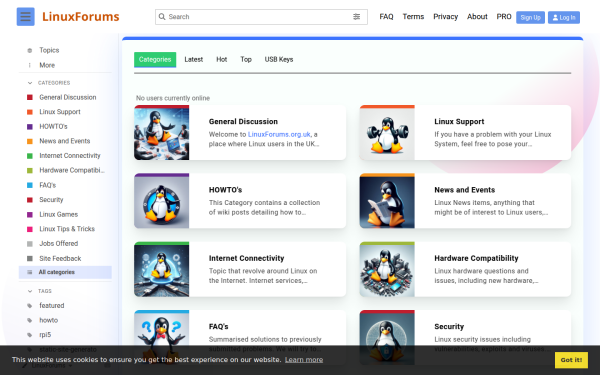600x375 pixels.
Task: Open advanced search filter options icon
Action: [x=356, y=17]
